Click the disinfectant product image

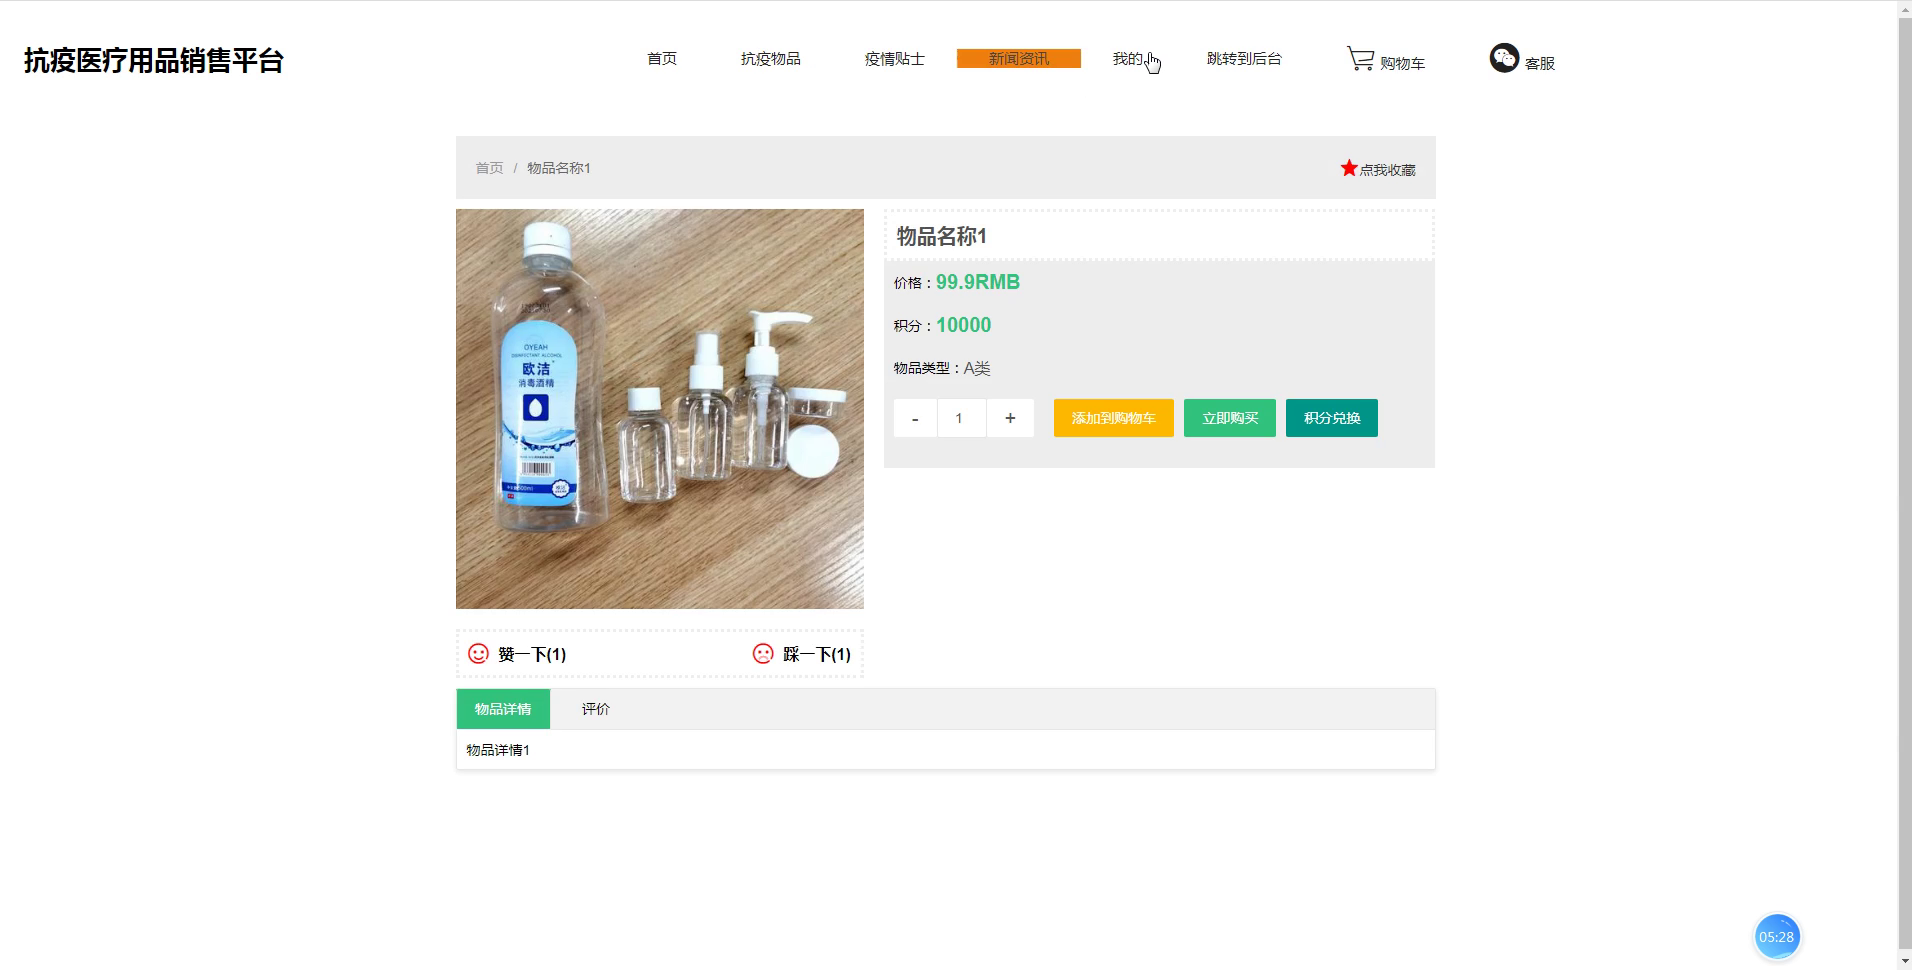pos(660,409)
